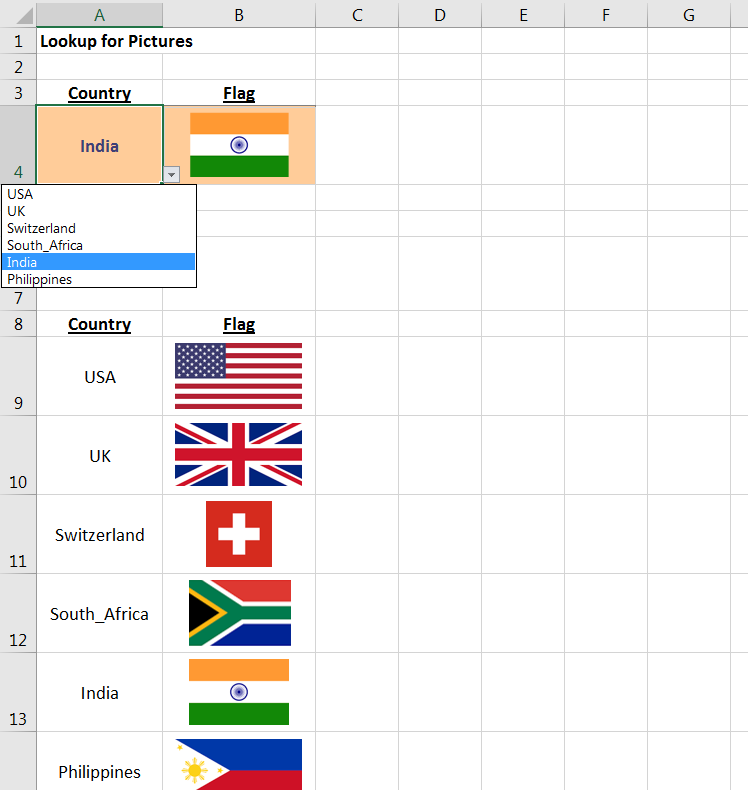
Task: Select column A header
Action: coord(99,15)
